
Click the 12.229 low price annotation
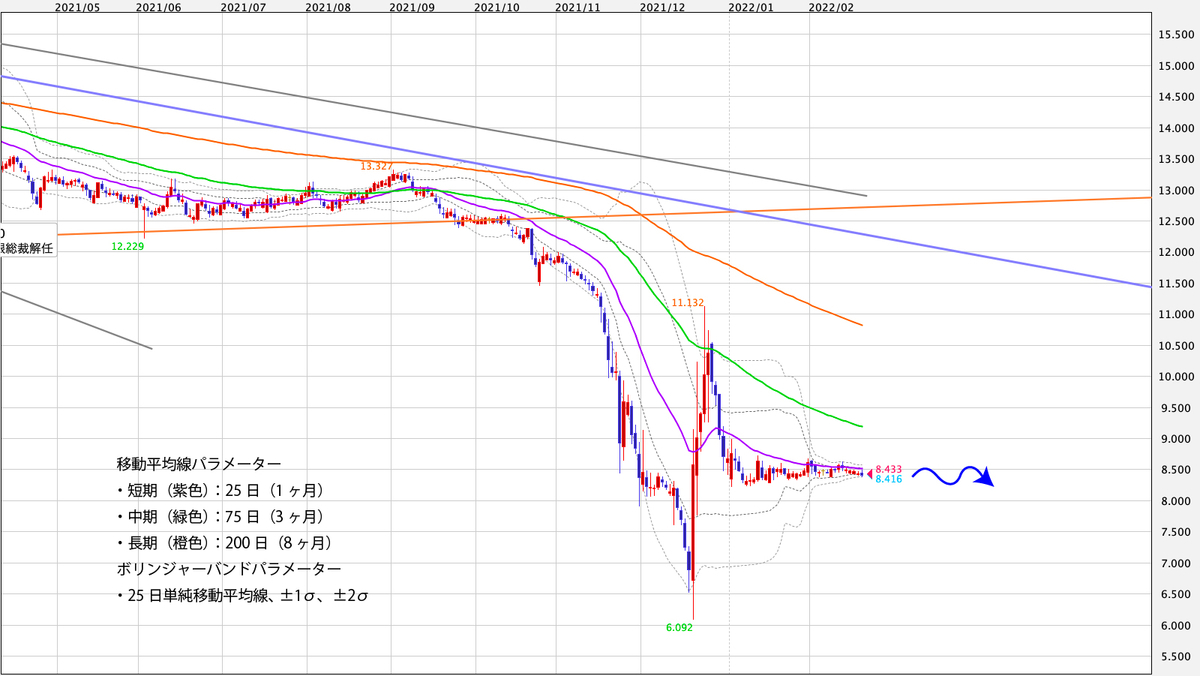pyautogui.click(x=127, y=245)
